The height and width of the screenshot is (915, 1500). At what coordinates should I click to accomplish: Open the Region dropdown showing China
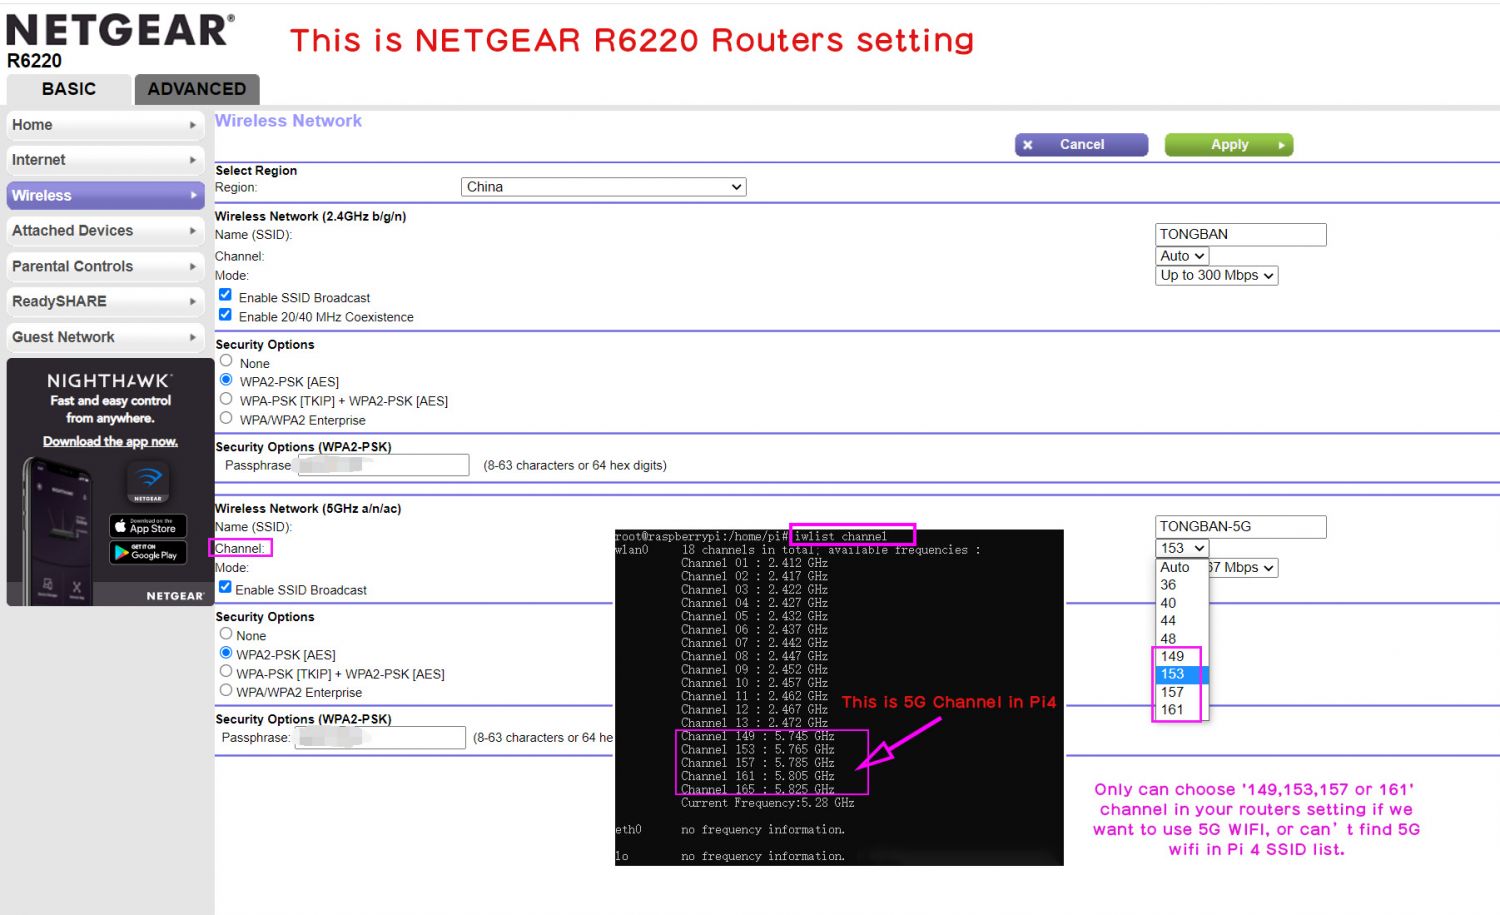604,187
